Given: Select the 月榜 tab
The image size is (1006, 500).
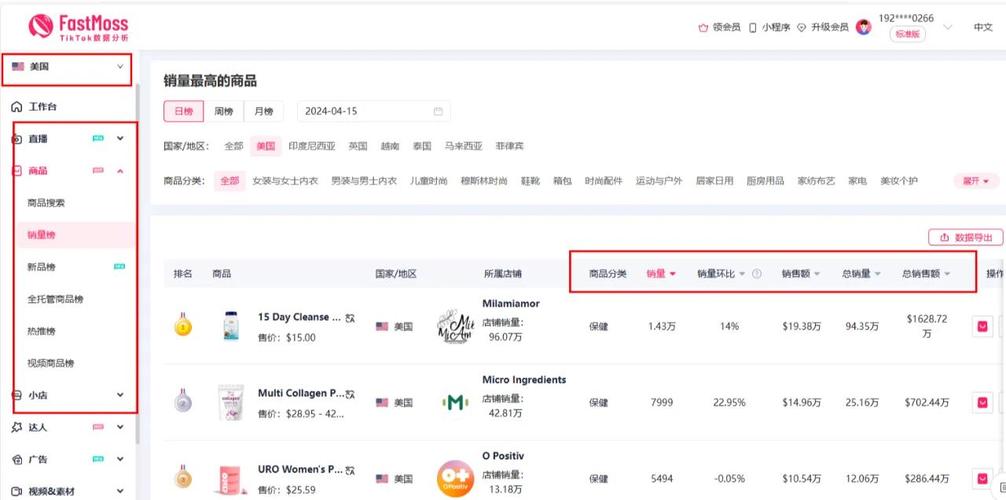Looking at the screenshot, I should point(263,111).
